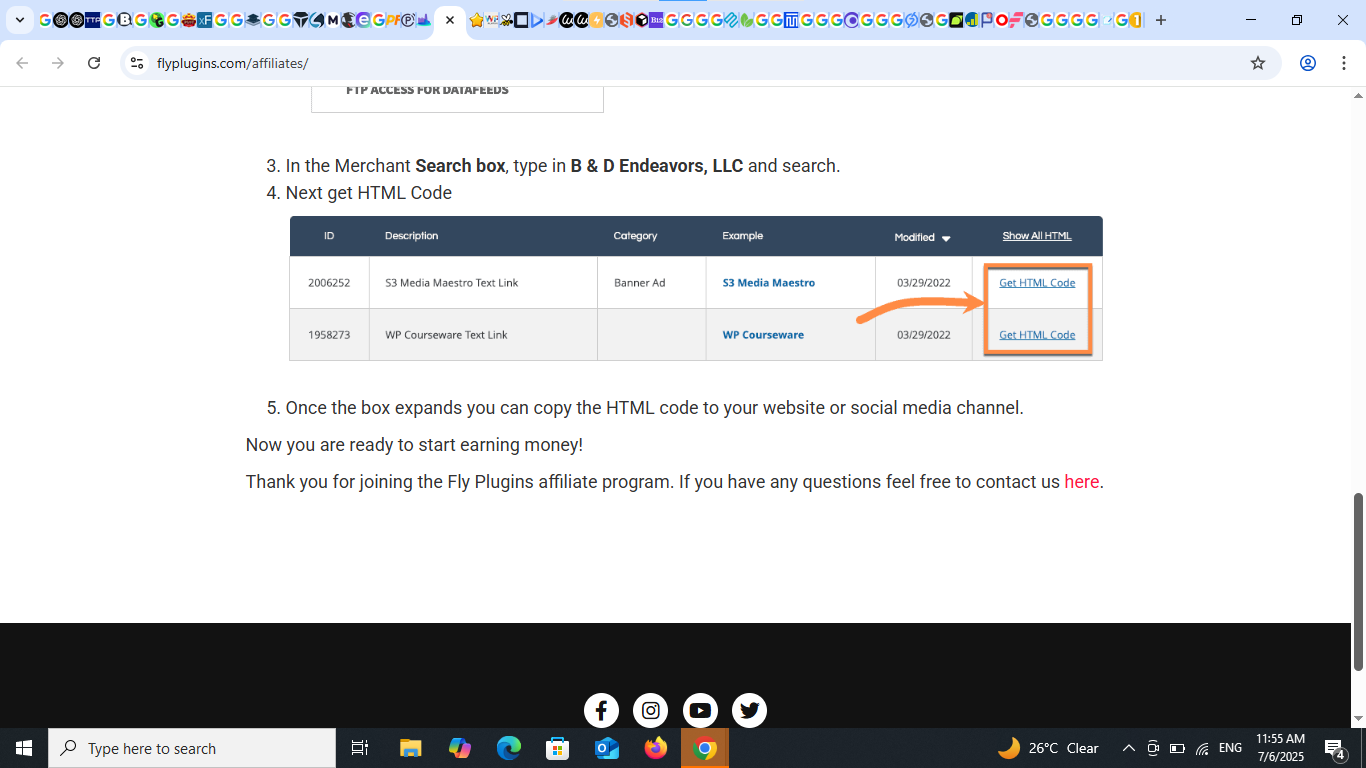Image resolution: width=1366 pixels, height=768 pixels.
Task: Open the YouTube social icon in footer
Action: click(700, 710)
